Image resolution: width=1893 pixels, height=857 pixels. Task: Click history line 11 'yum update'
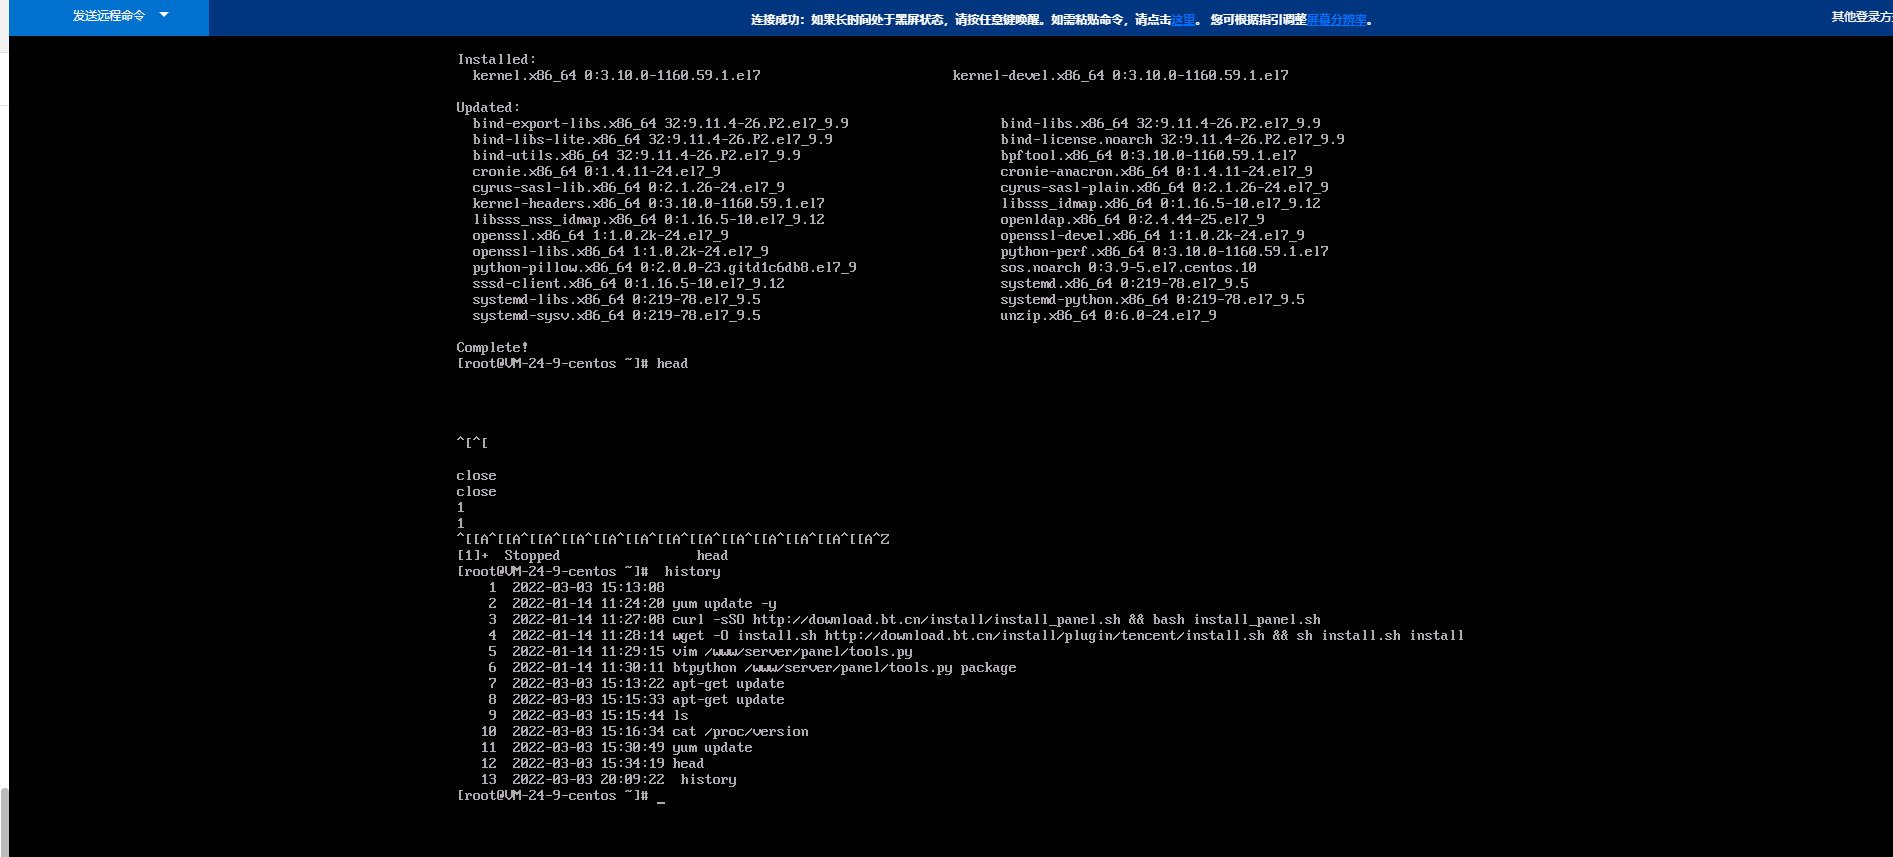[617, 748]
